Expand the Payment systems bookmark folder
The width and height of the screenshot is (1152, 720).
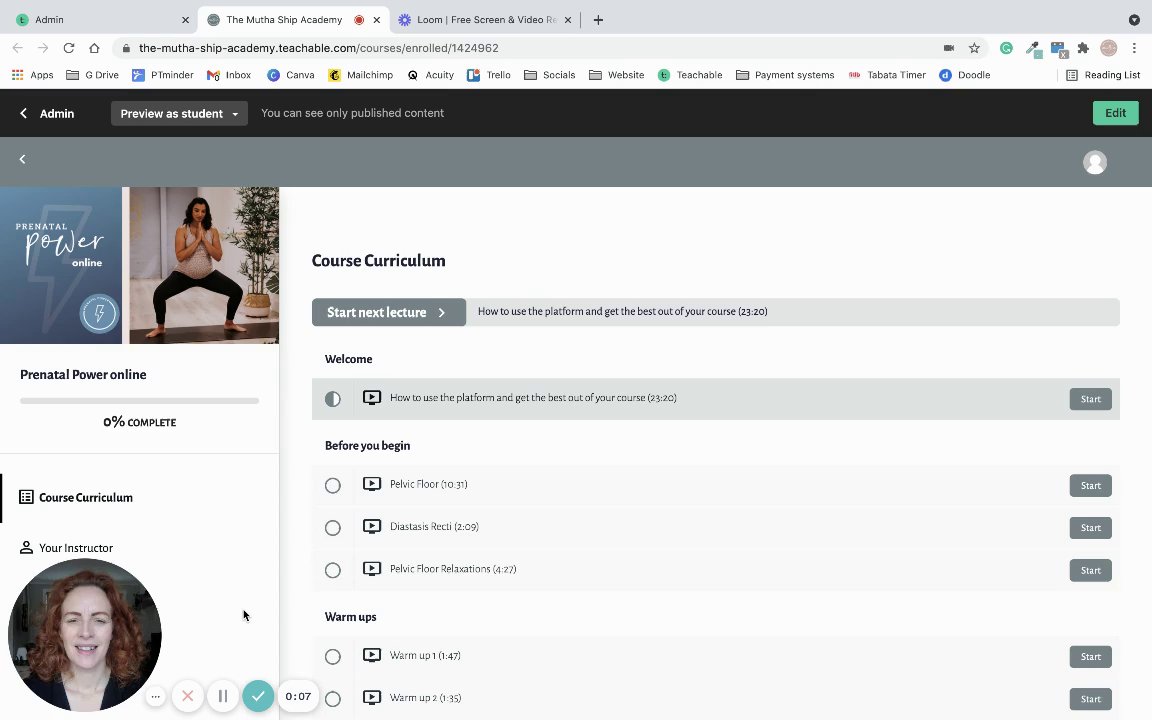[x=785, y=75]
